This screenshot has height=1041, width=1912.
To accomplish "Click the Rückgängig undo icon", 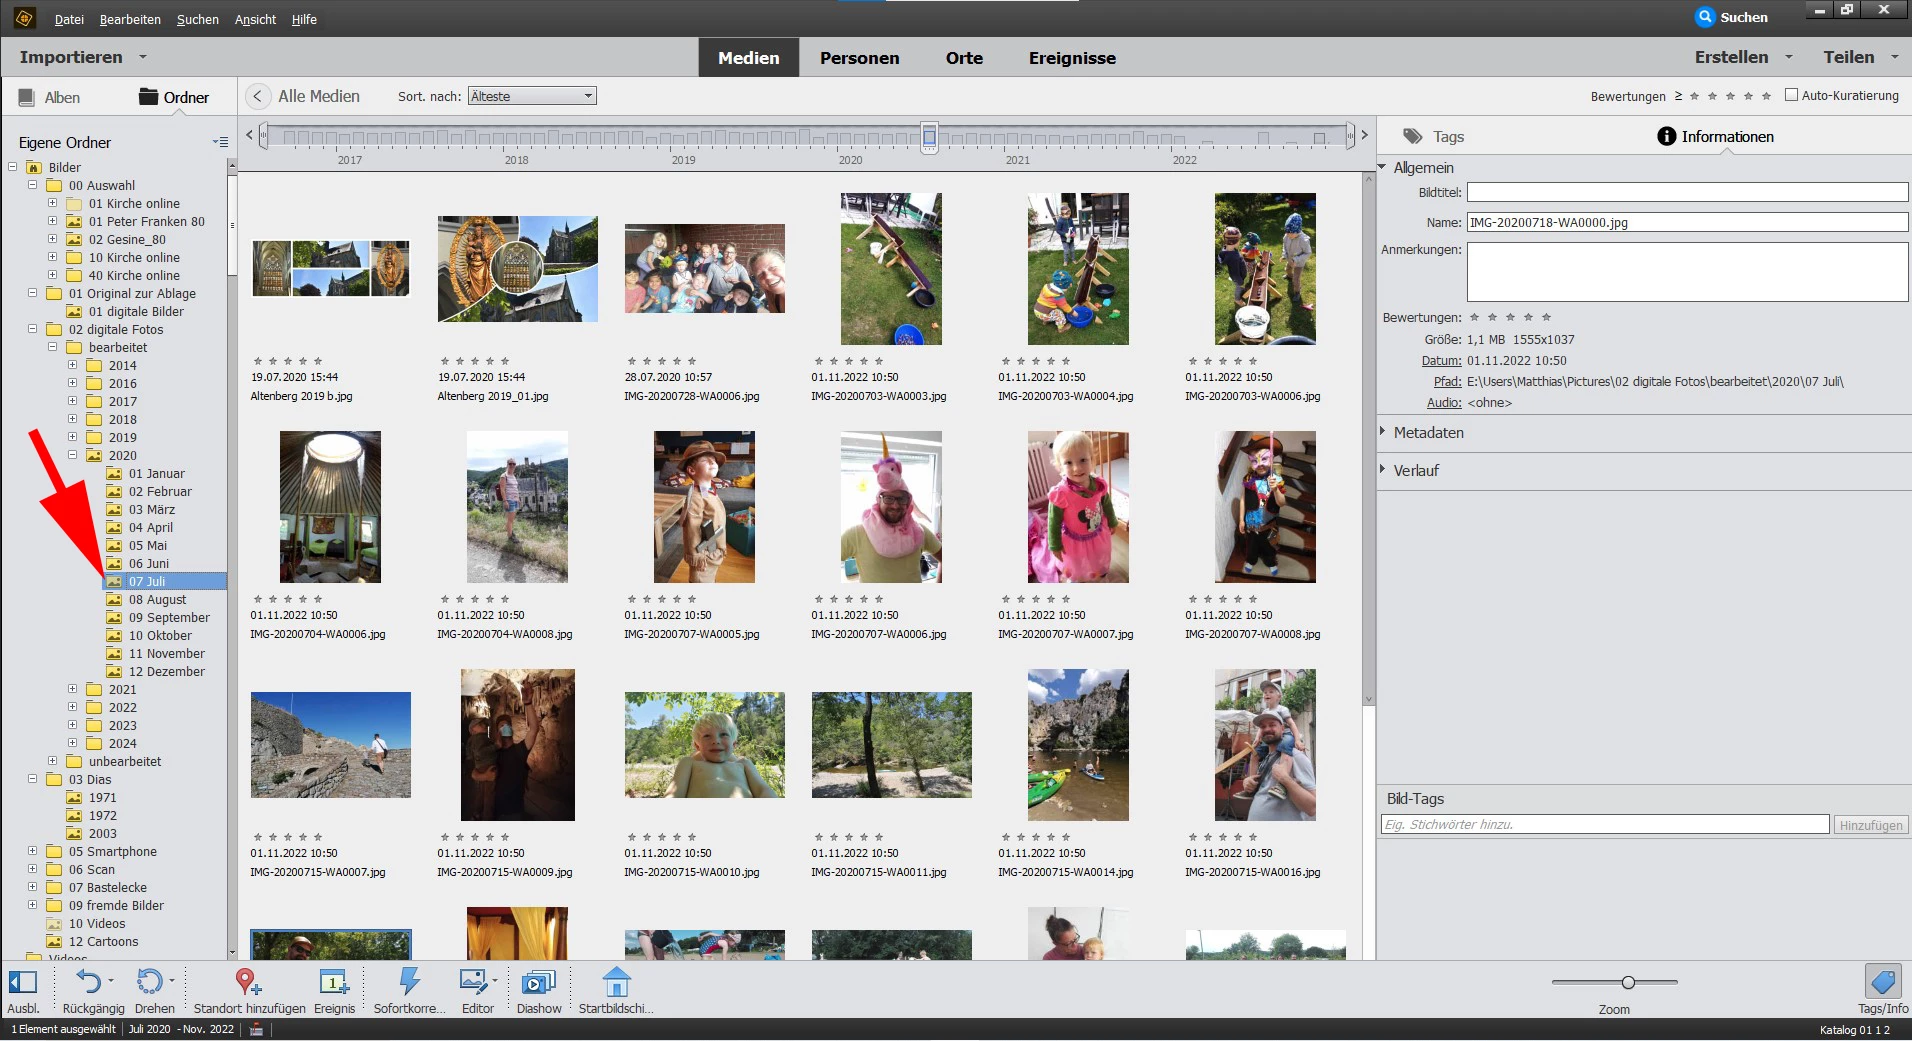I will click(88, 982).
